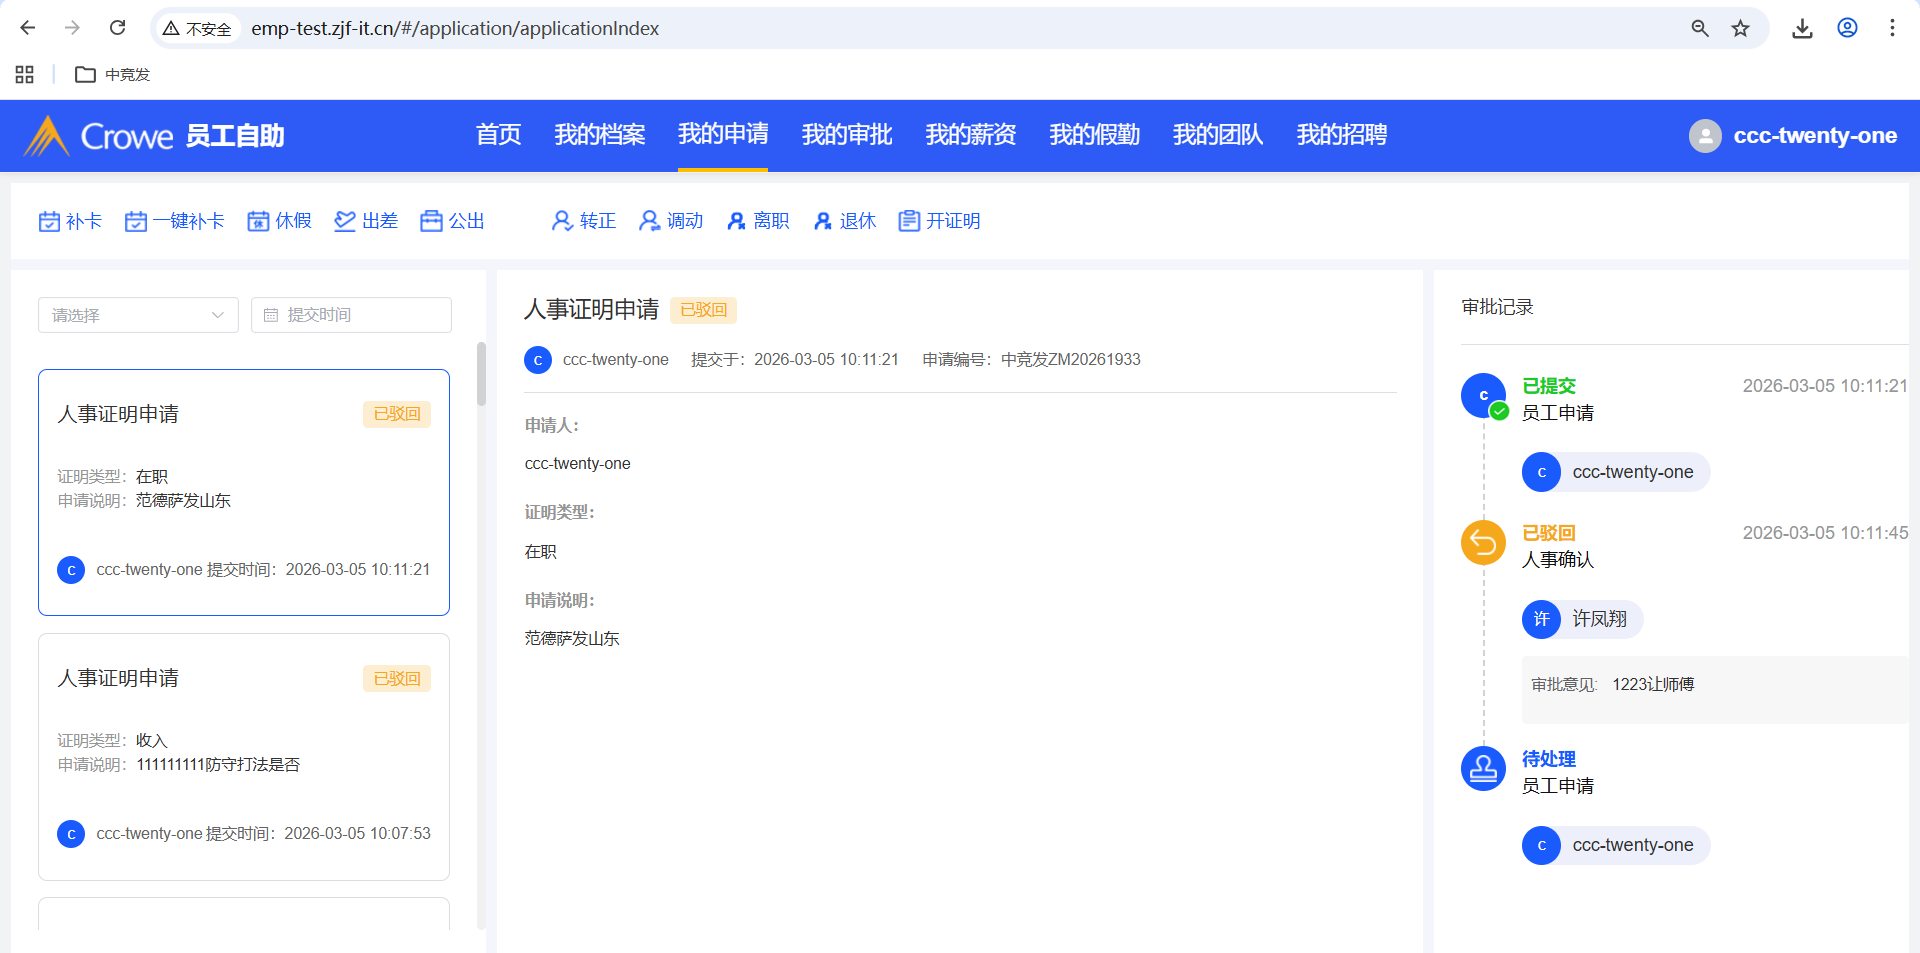Viewport: 1920px width, 953px height.
Task: Open the 我的假勤 tab
Action: (x=1095, y=135)
